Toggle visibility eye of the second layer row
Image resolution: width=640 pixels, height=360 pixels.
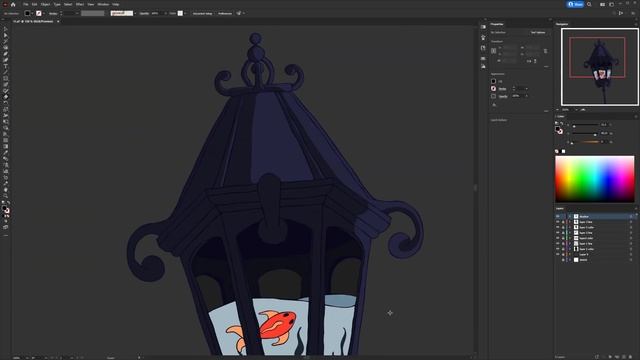[x=558, y=222]
